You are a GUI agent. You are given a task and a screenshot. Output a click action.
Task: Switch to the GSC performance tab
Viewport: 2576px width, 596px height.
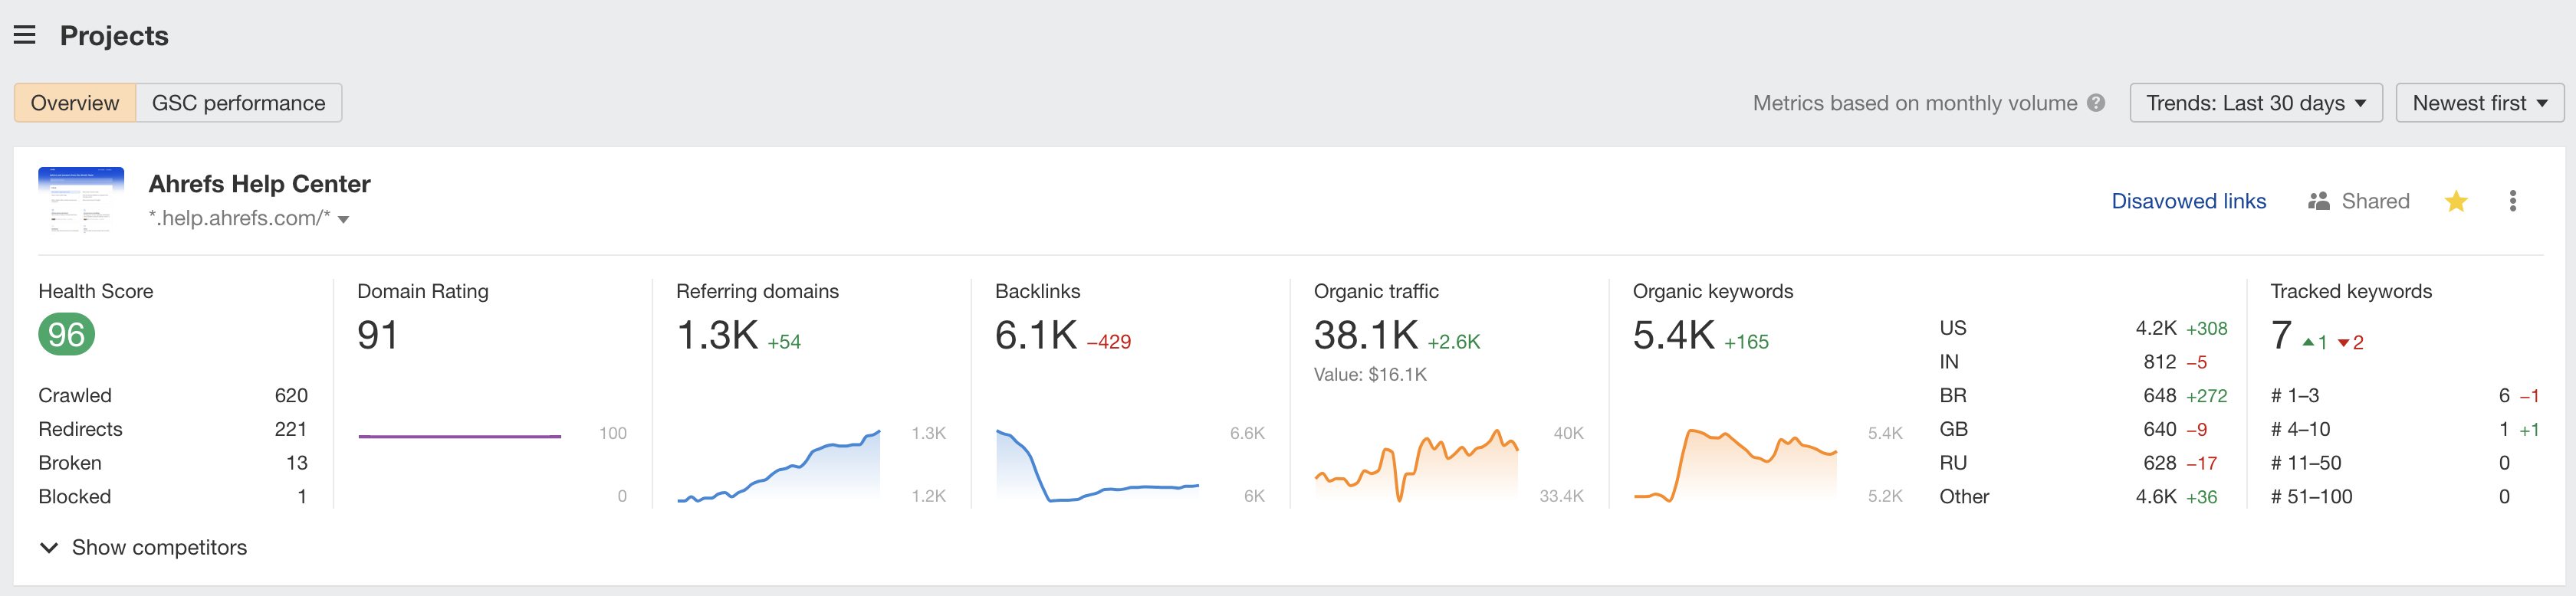tap(238, 103)
